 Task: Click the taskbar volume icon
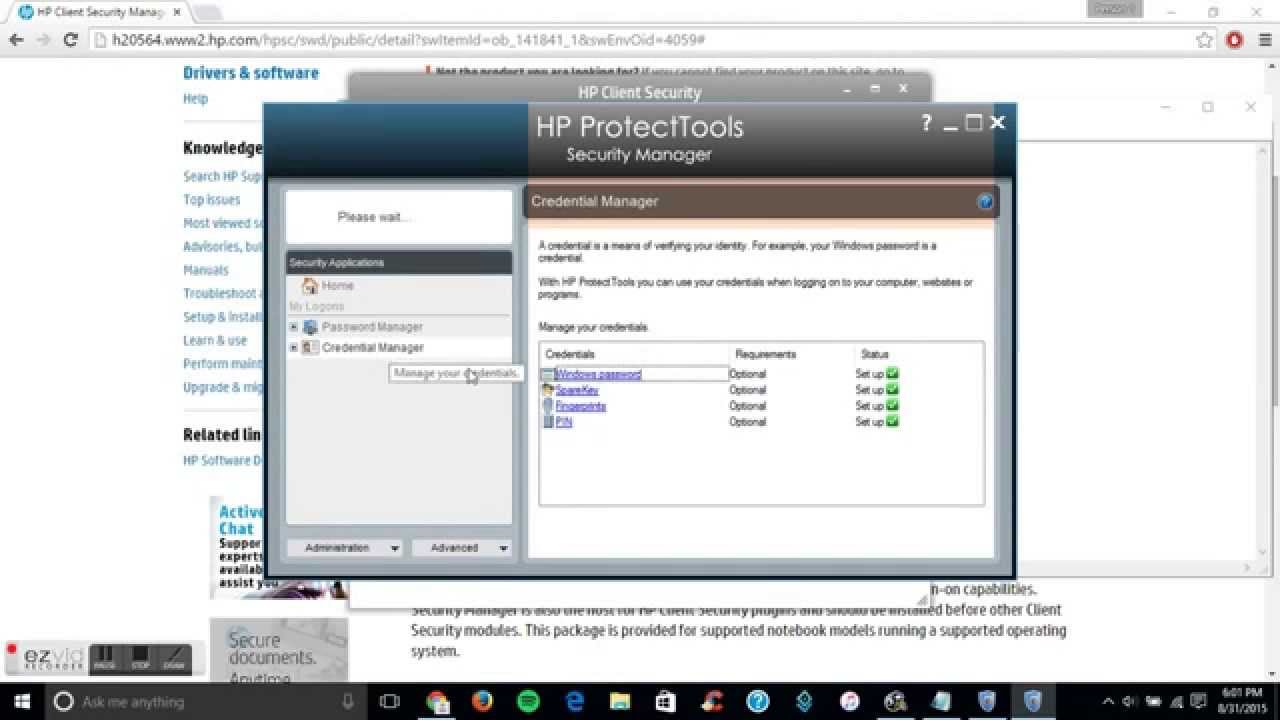[1129, 701]
